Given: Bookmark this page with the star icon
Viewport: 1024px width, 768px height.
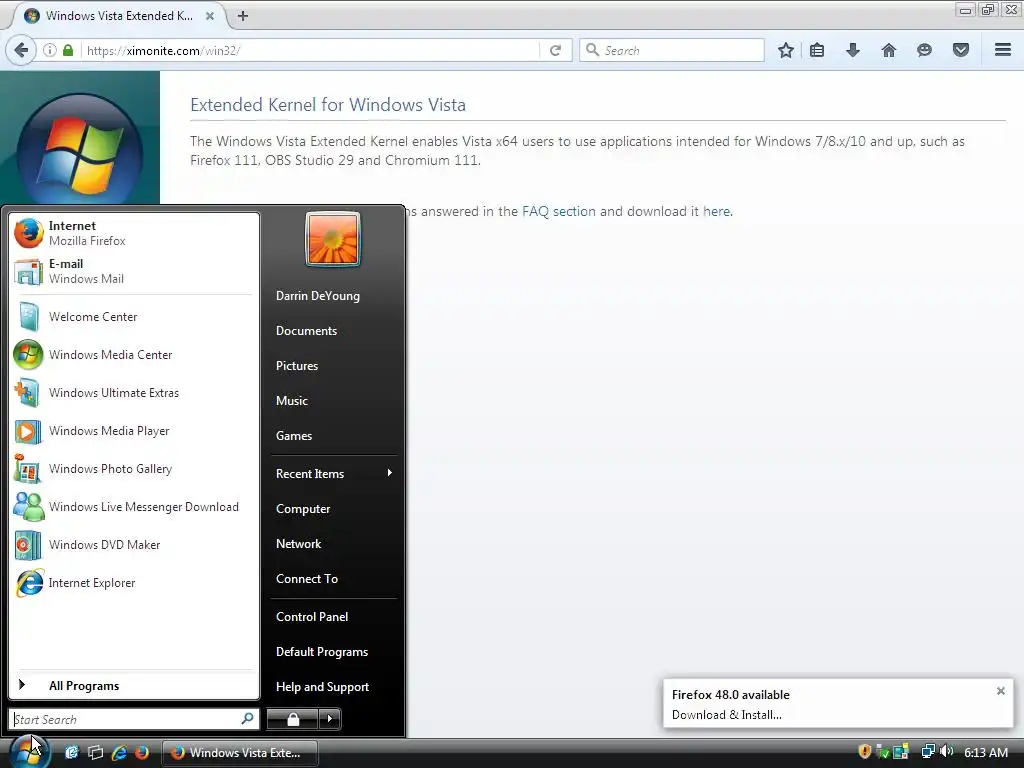Looking at the screenshot, I should point(786,50).
